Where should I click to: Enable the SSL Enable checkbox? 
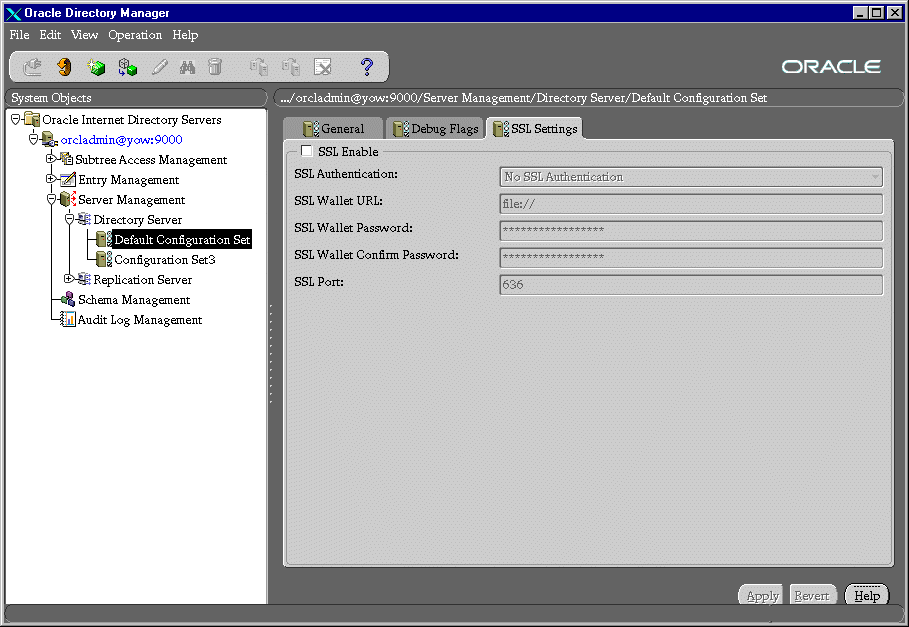coord(307,152)
